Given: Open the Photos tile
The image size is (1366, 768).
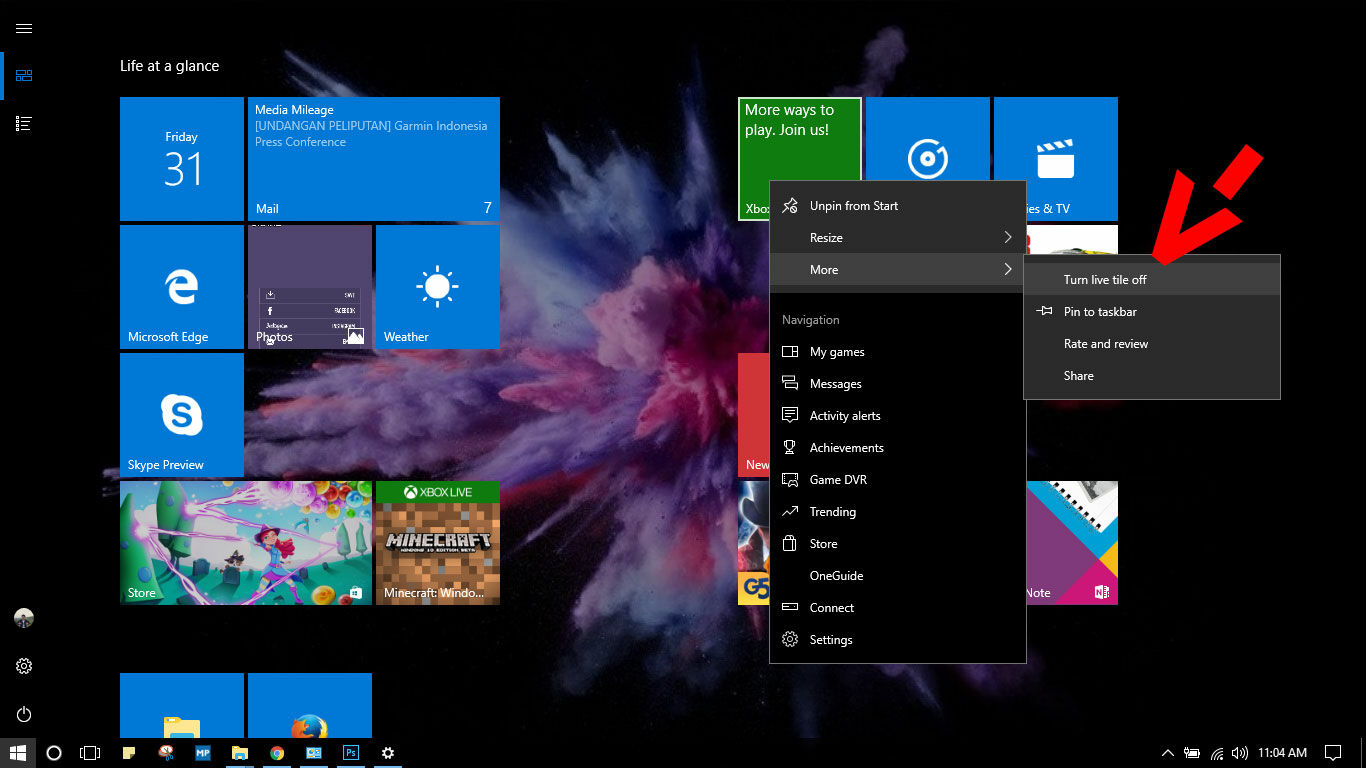Looking at the screenshot, I should [310, 287].
